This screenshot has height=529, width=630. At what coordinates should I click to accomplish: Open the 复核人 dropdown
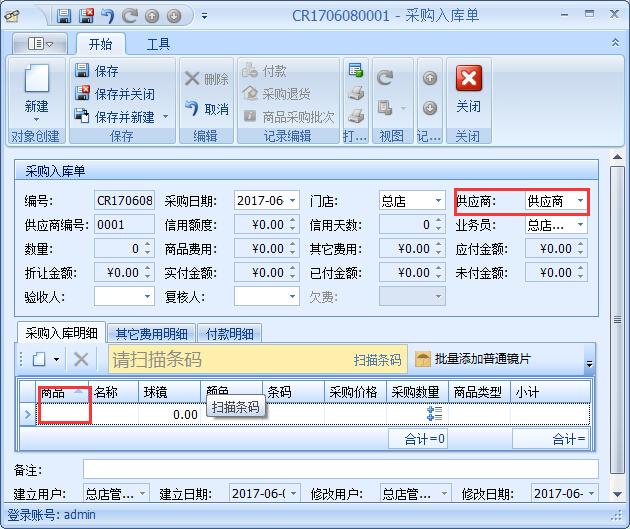(292, 296)
